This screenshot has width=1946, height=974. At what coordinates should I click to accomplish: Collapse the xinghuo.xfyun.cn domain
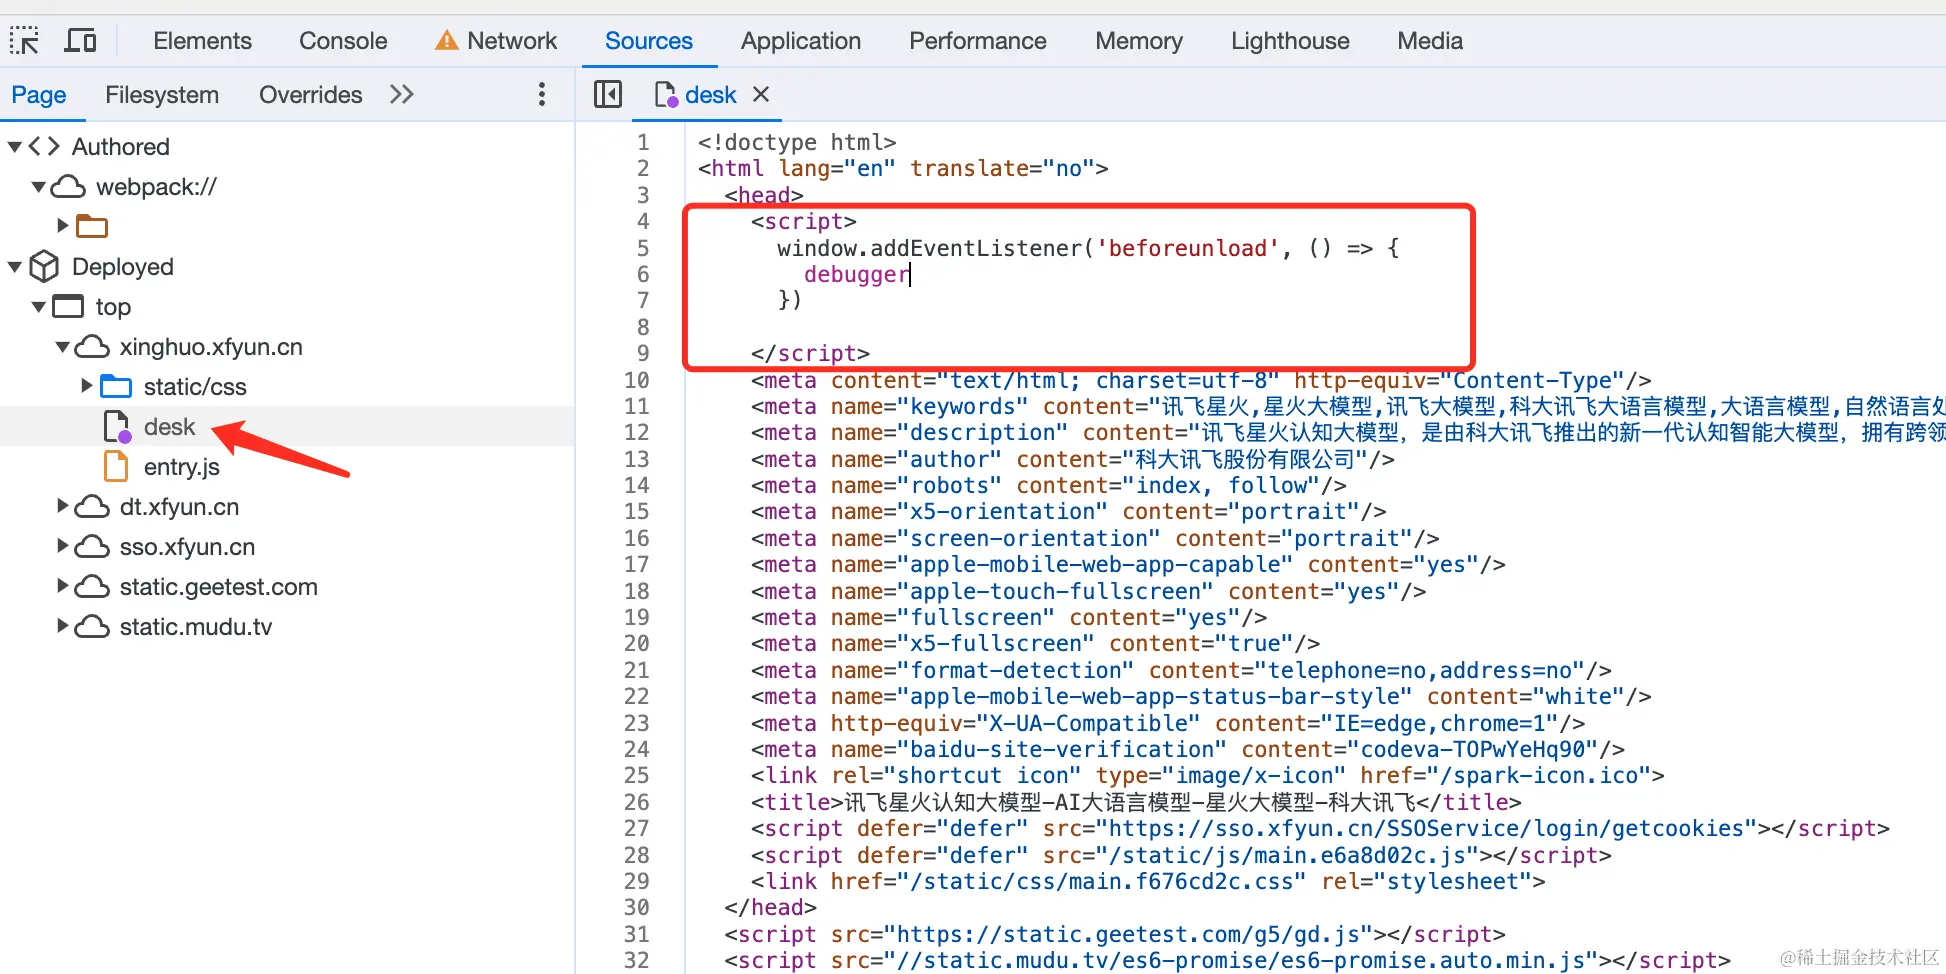pos(63,347)
